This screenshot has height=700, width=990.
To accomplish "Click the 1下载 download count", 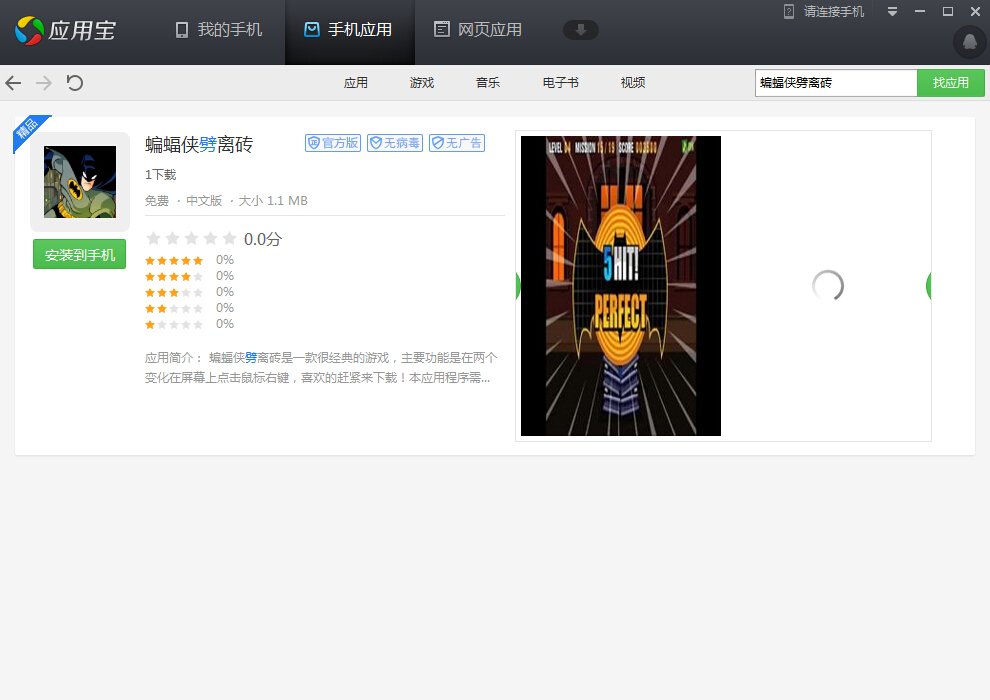I will click(160, 175).
